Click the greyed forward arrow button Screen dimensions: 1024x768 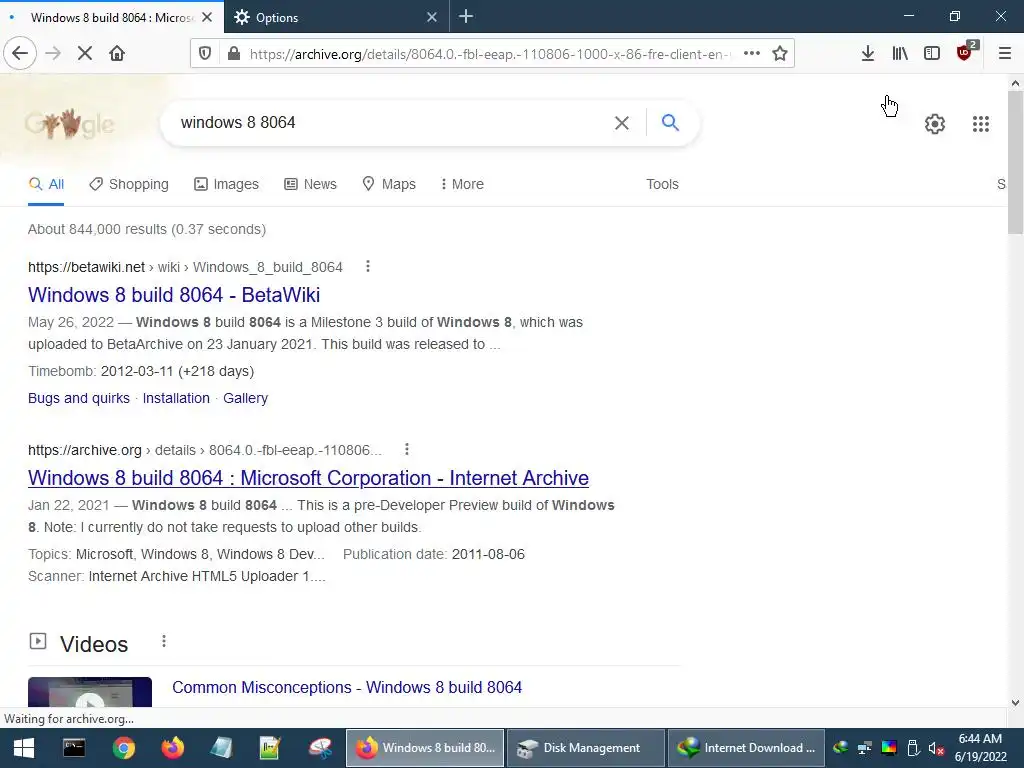(53, 54)
